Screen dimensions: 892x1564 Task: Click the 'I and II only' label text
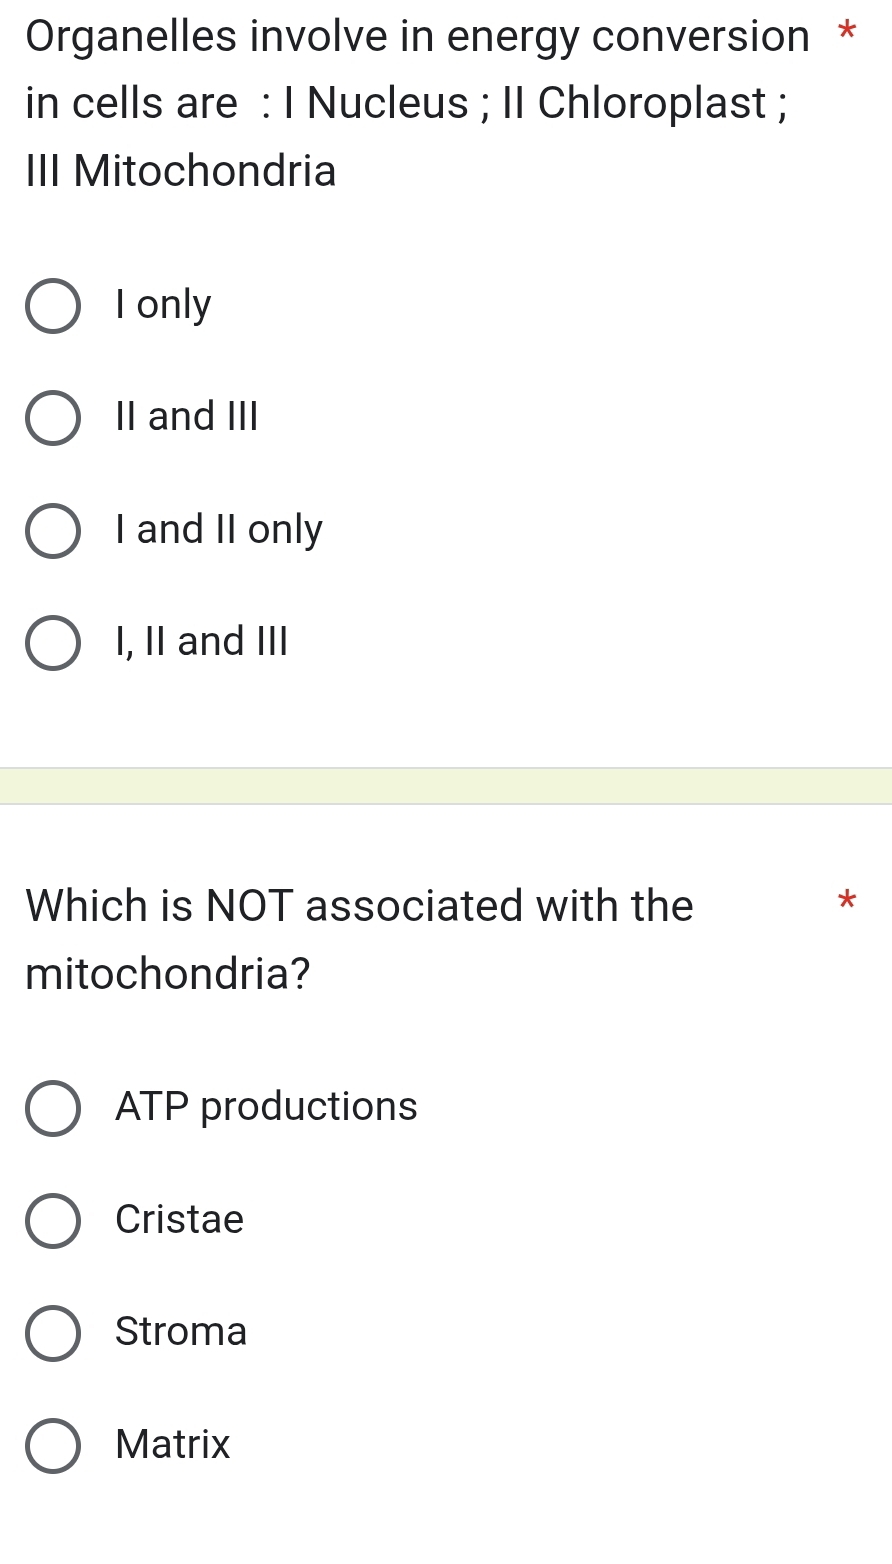[x=219, y=529]
